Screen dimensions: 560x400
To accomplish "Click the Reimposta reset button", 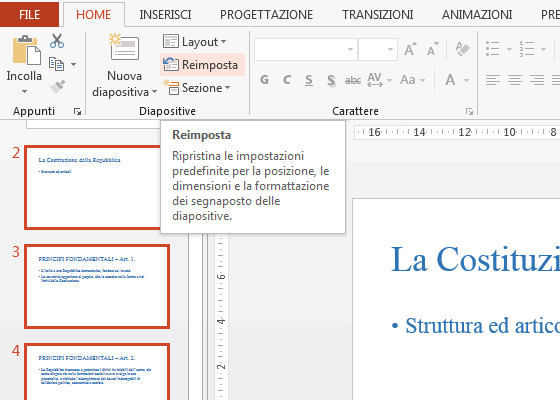I will tap(202, 65).
